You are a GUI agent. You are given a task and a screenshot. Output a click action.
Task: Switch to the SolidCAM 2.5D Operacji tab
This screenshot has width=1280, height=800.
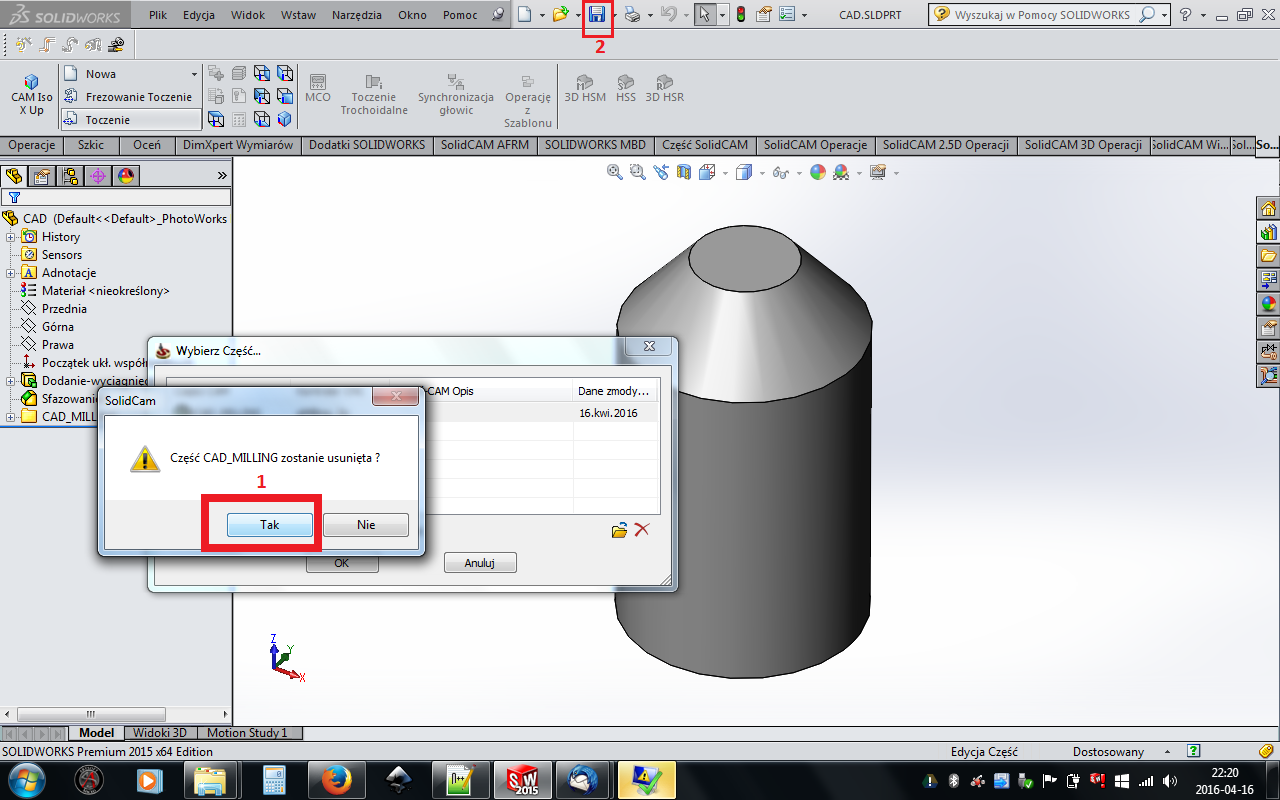point(946,145)
